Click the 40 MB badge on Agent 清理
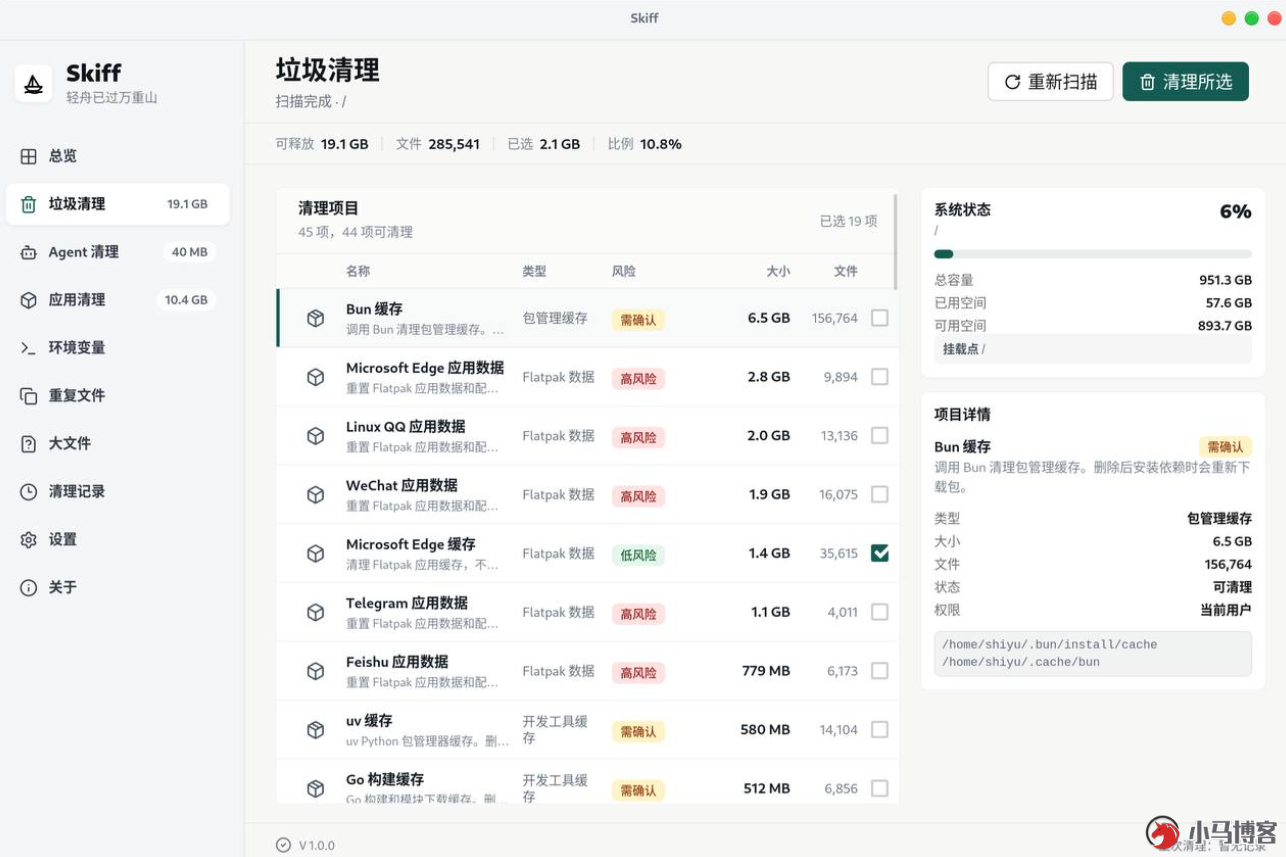 pos(189,252)
